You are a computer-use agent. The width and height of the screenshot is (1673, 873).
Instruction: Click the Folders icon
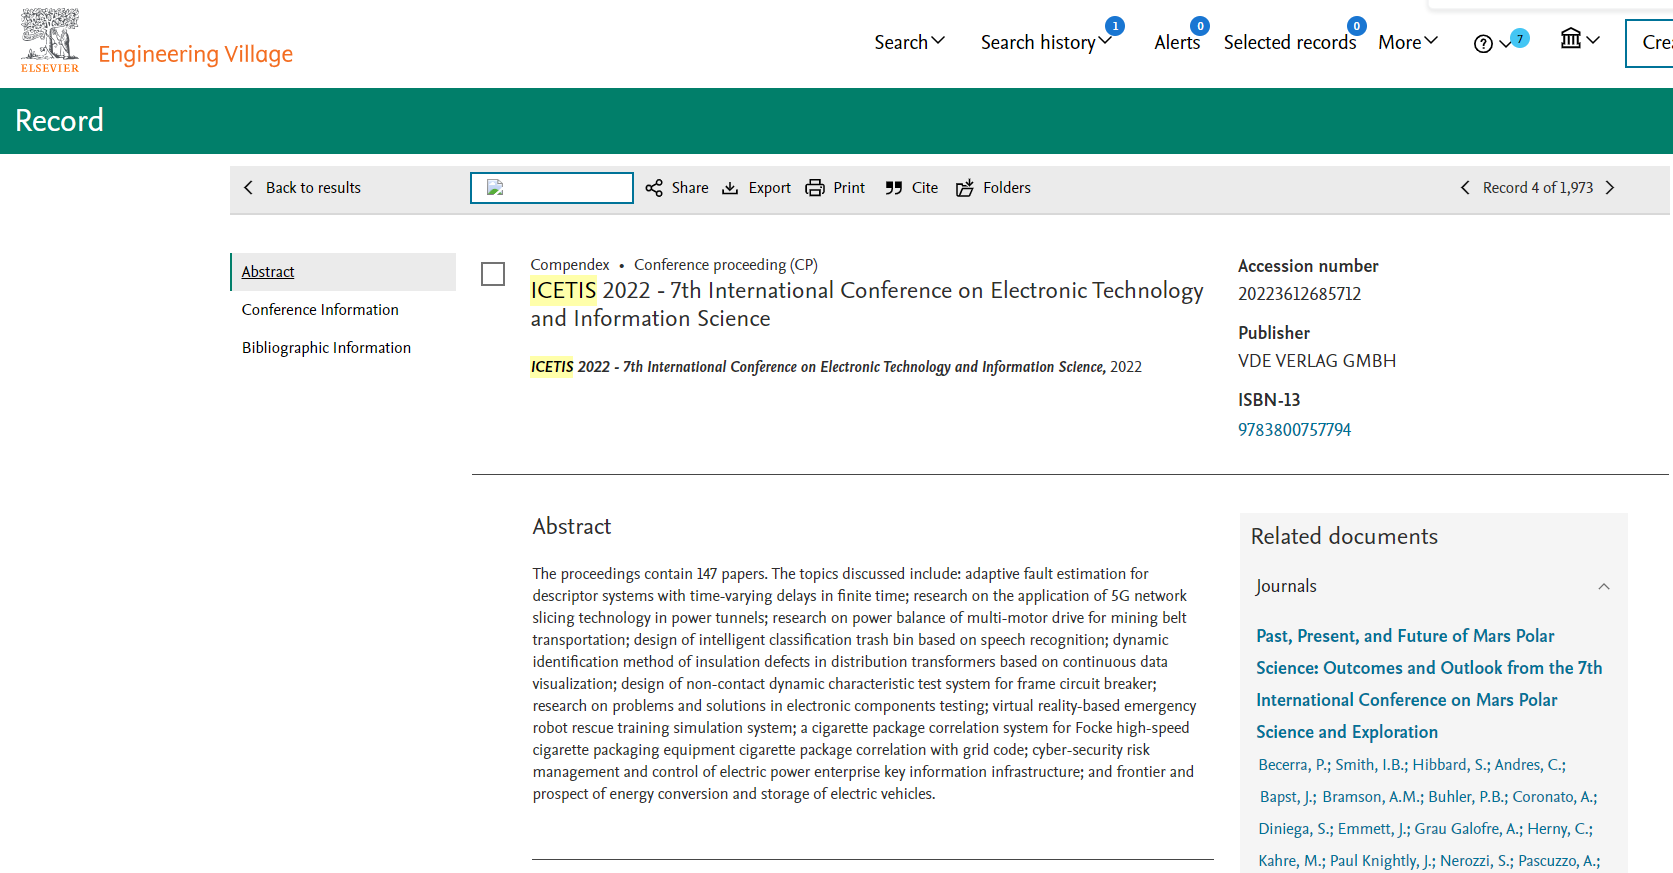coord(965,188)
